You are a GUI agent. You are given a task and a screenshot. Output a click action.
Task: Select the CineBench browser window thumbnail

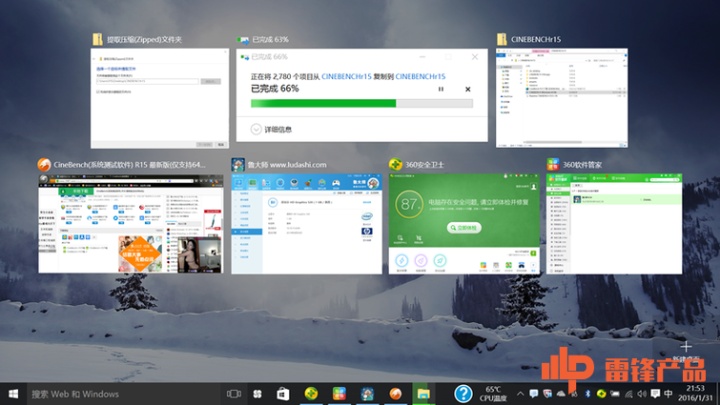pyautogui.click(x=131, y=223)
